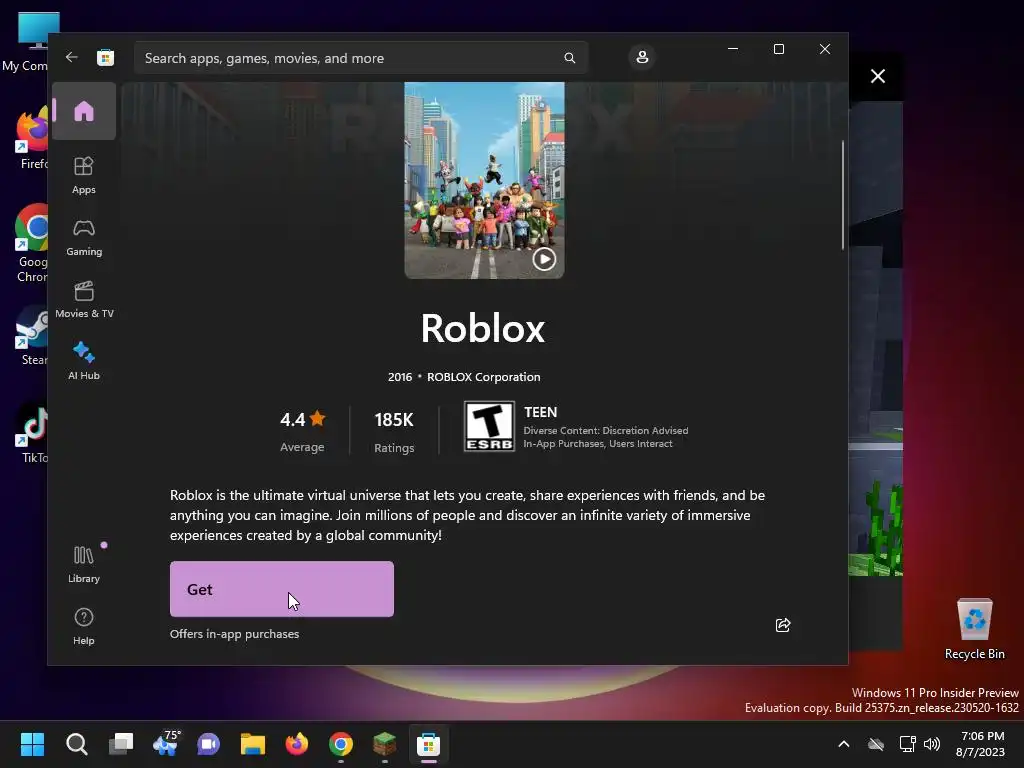Click the search magnifier icon

[569, 58]
